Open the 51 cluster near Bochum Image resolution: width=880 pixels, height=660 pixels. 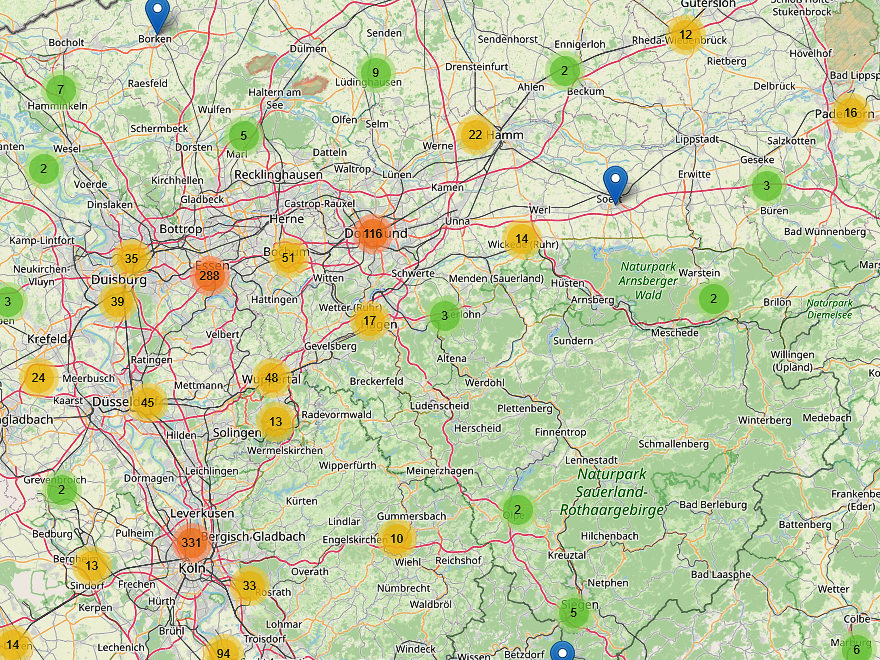click(x=289, y=257)
